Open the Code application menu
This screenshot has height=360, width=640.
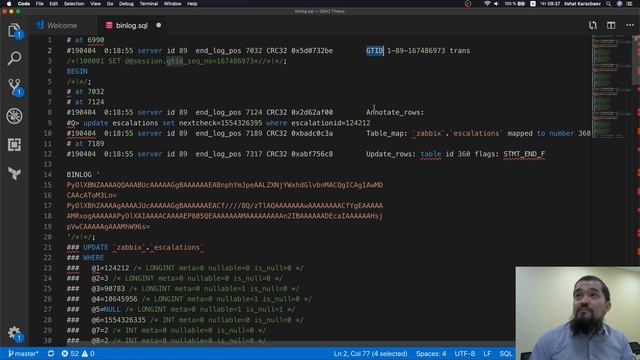[x=24, y=4]
